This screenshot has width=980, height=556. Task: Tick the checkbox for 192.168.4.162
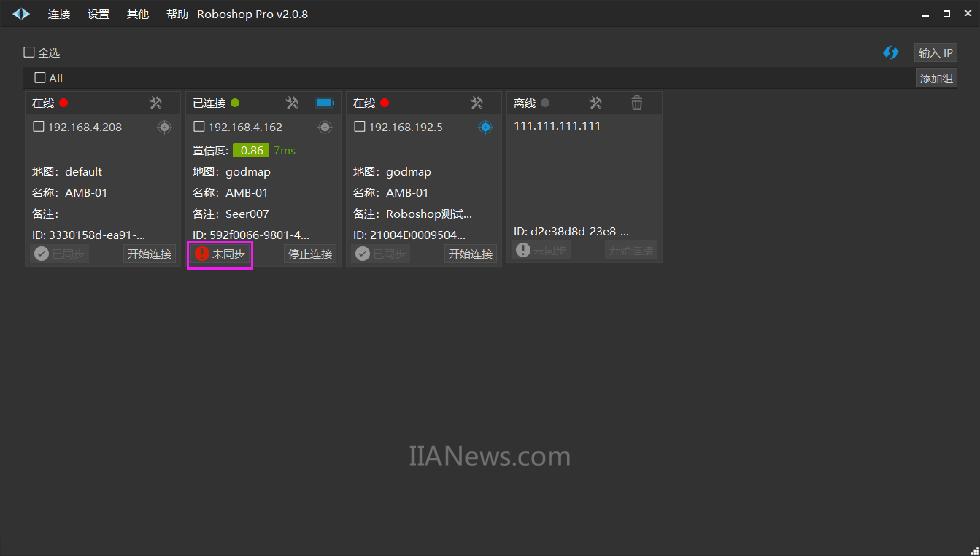[199, 127]
